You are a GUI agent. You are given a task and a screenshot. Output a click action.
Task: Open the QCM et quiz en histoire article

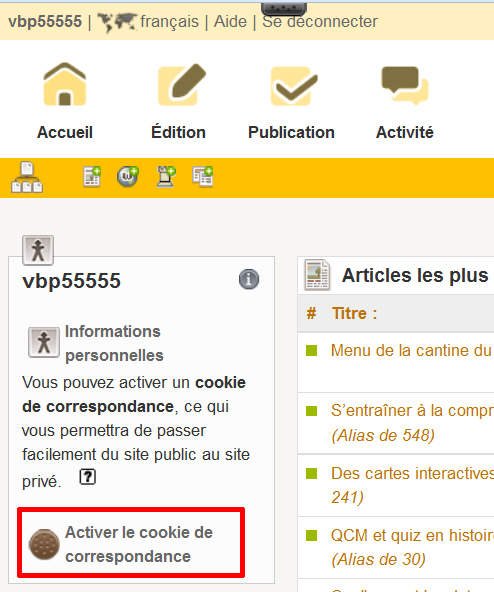(412, 535)
